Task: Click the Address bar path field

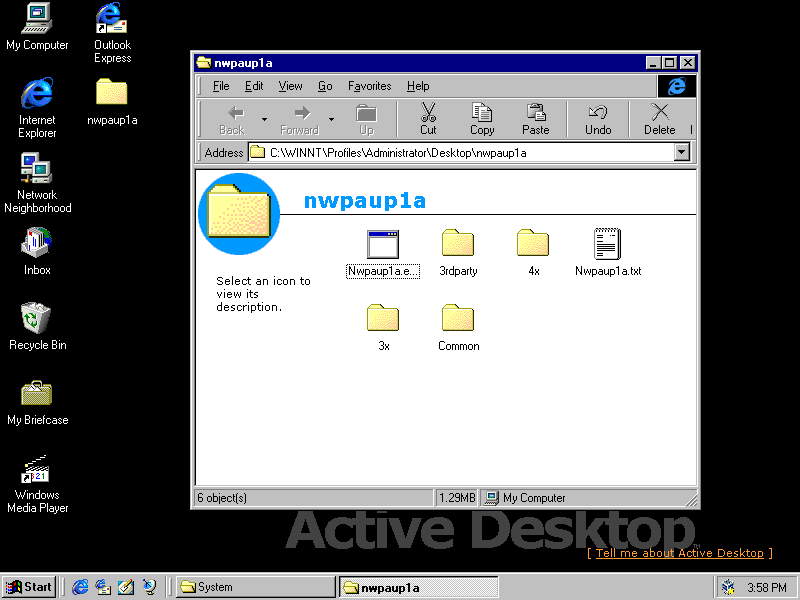Action: click(x=461, y=153)
